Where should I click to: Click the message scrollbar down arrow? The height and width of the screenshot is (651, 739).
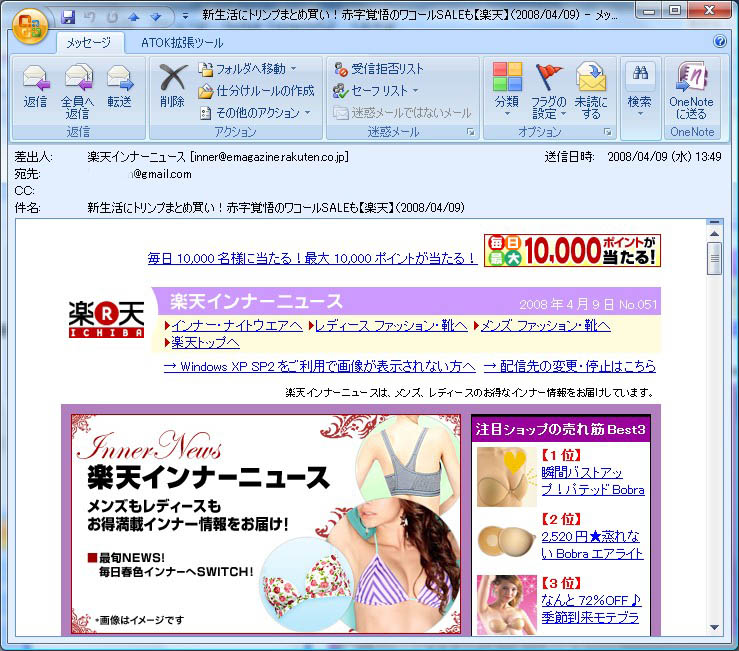[x=714, y=627]
